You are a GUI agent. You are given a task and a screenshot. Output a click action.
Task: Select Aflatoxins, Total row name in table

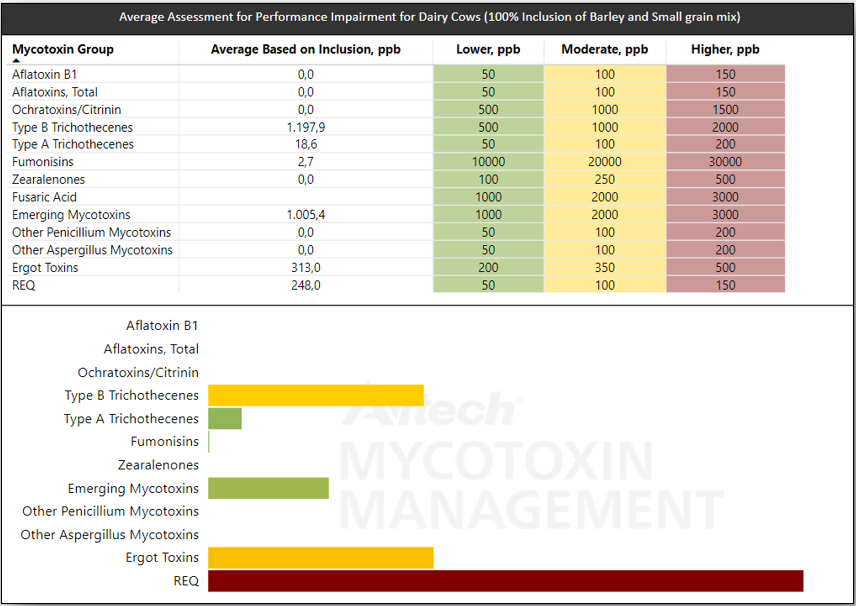(x=55, y=92)
